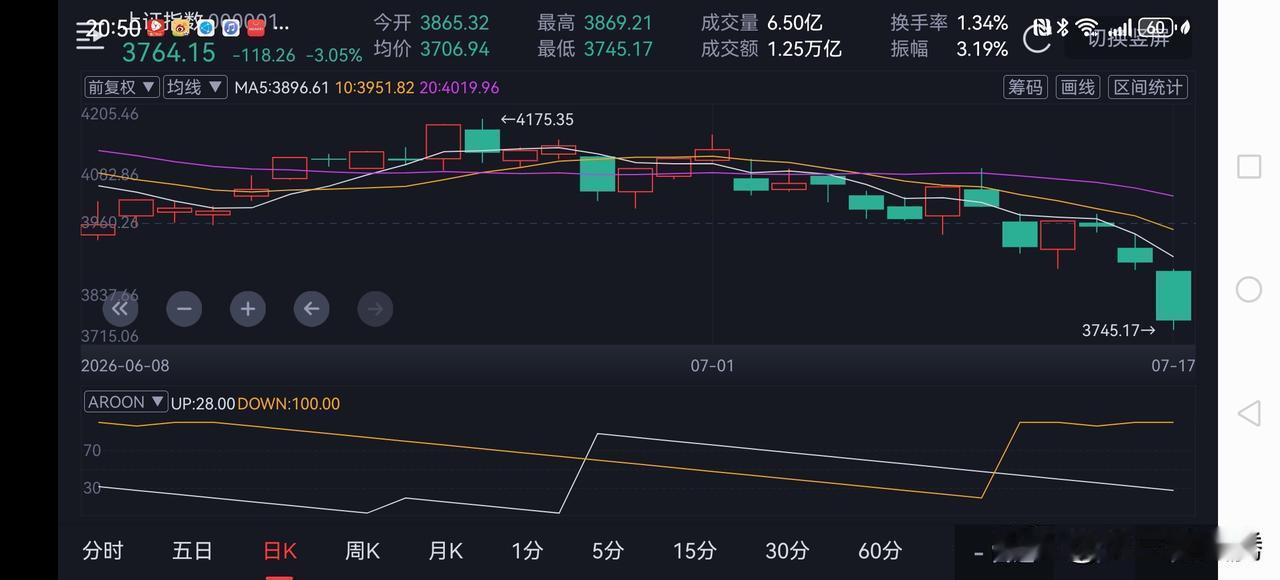Select the 日K daily candlestick tab
The image size is (1280, 580).
280,550
